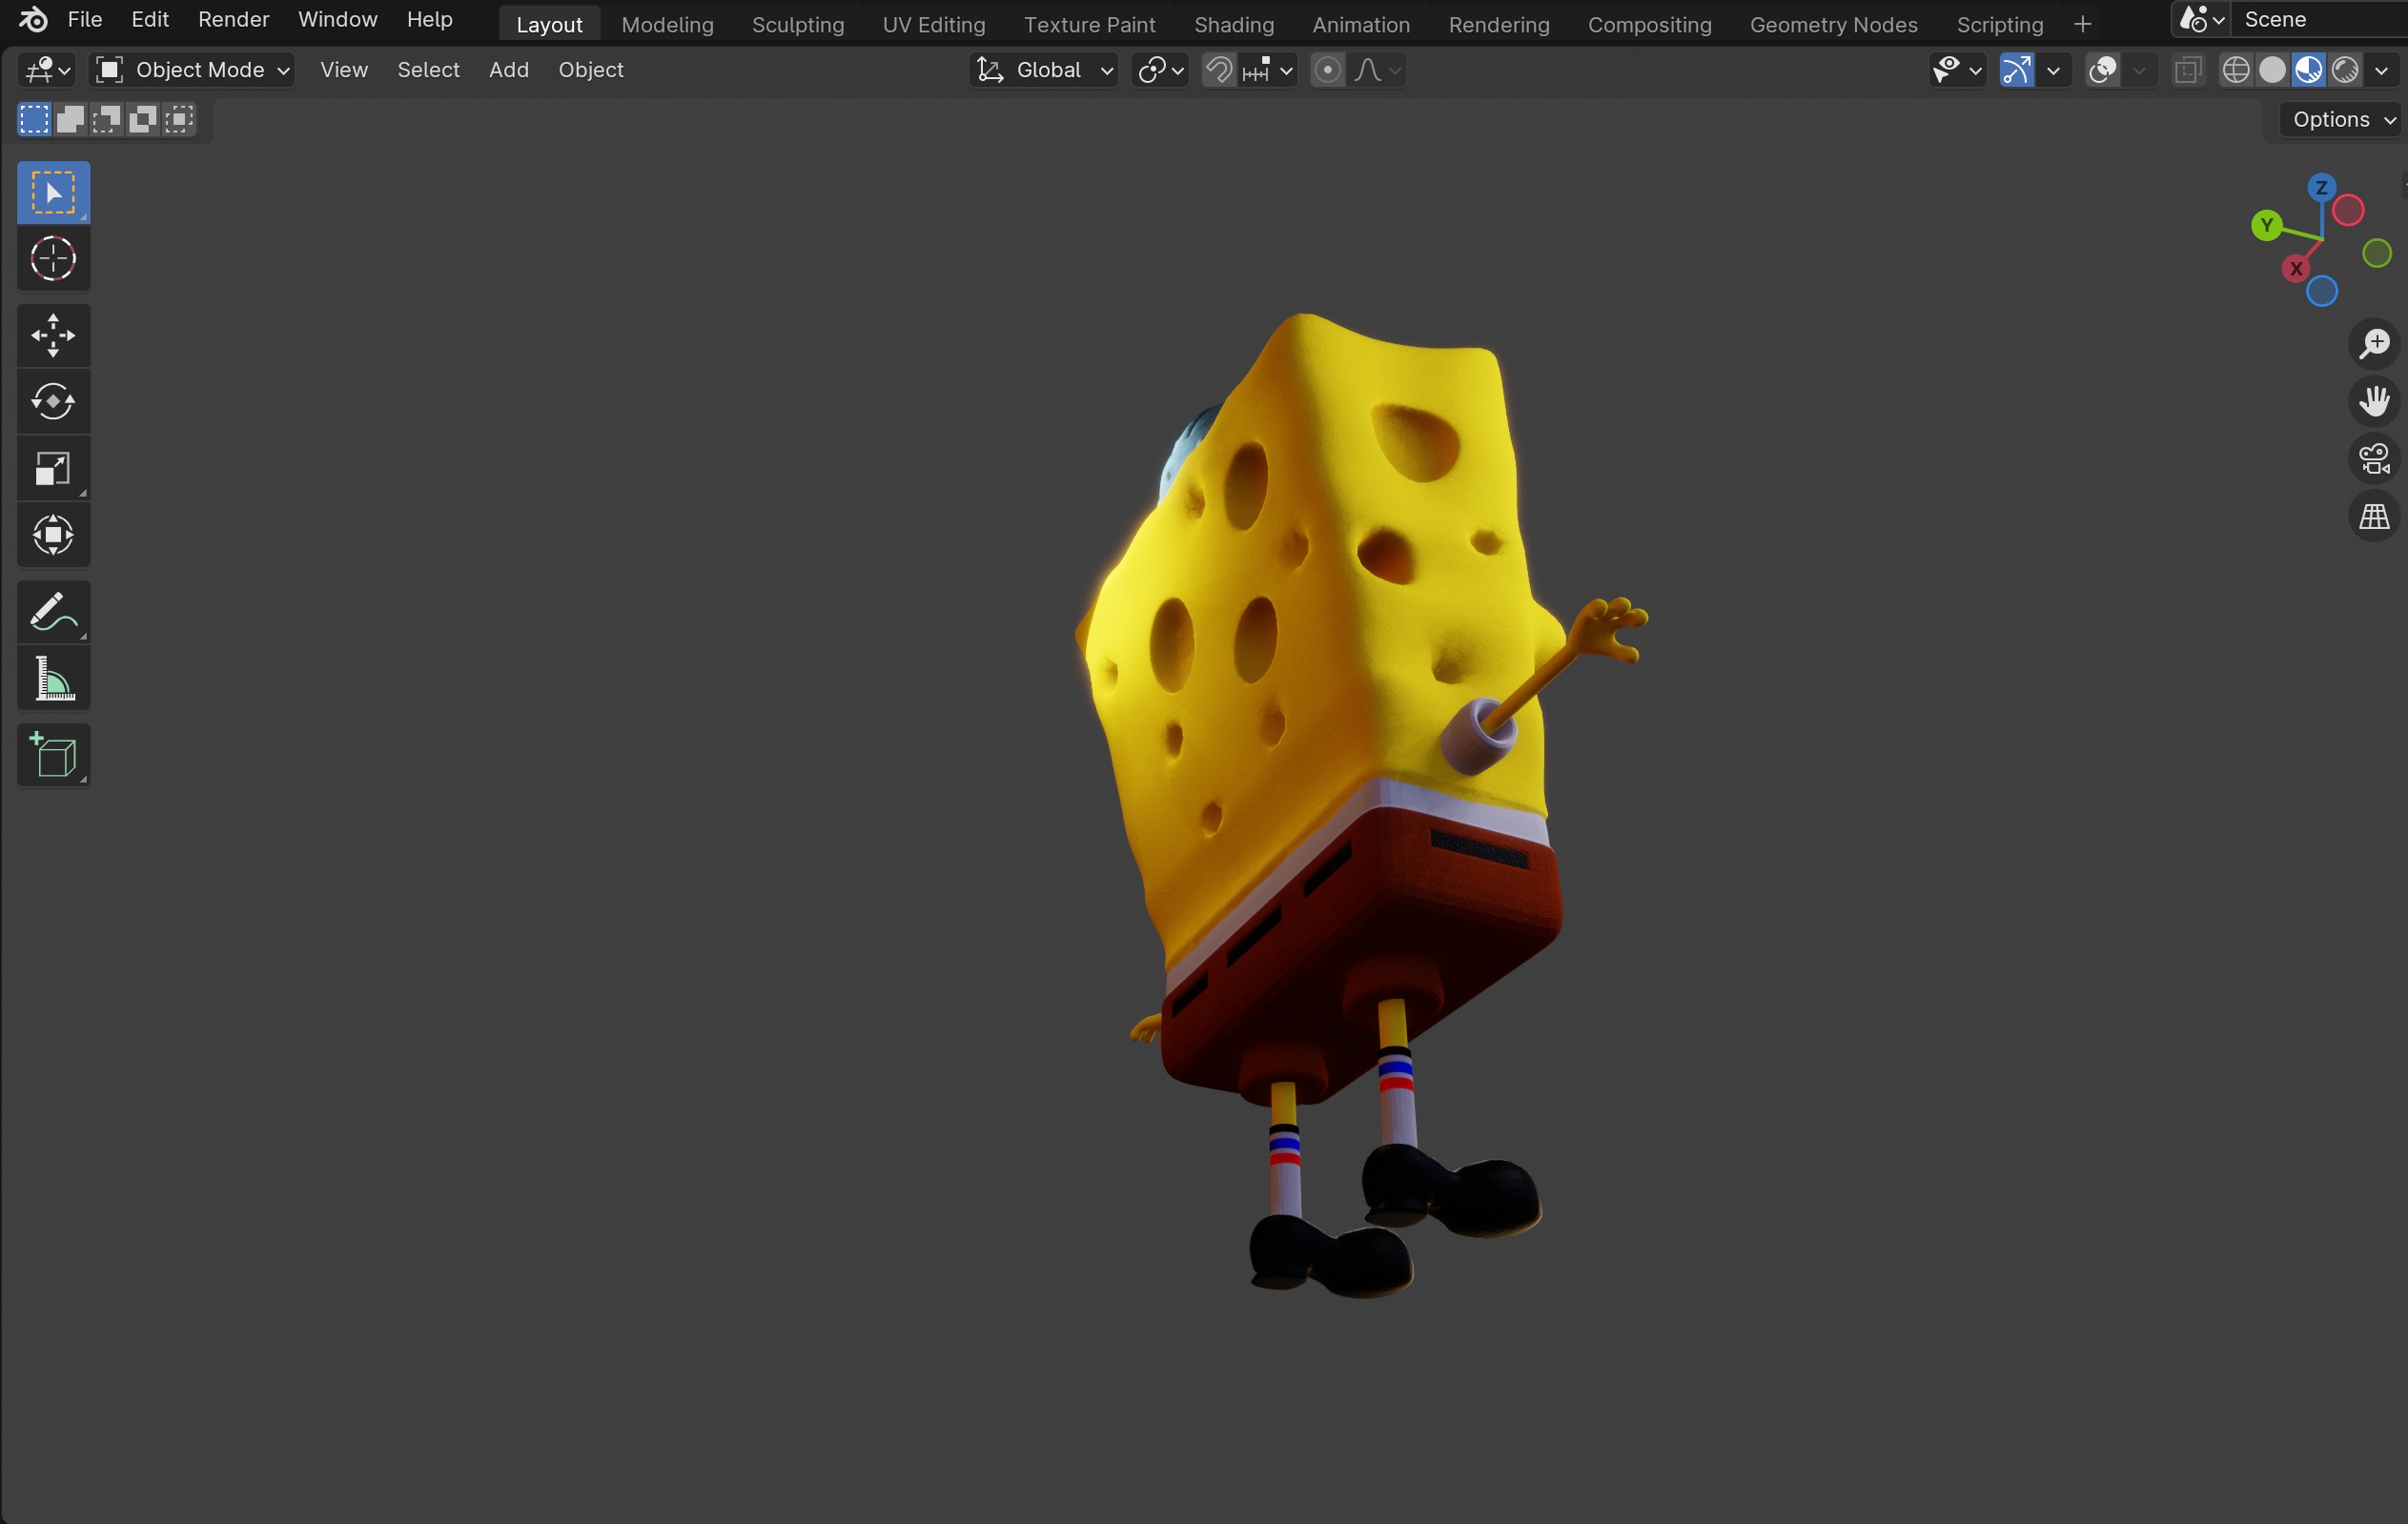The image size is (2408, 1524).
Task: Toggle viewport overlays display
Action: 2103,70
